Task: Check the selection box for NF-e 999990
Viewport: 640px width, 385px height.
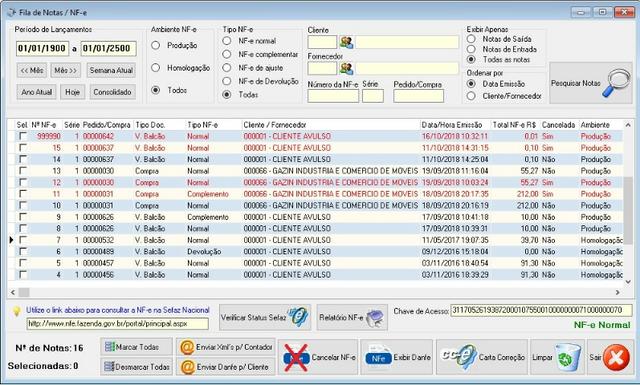Action: pyautogui.click(x=23, y=136)
